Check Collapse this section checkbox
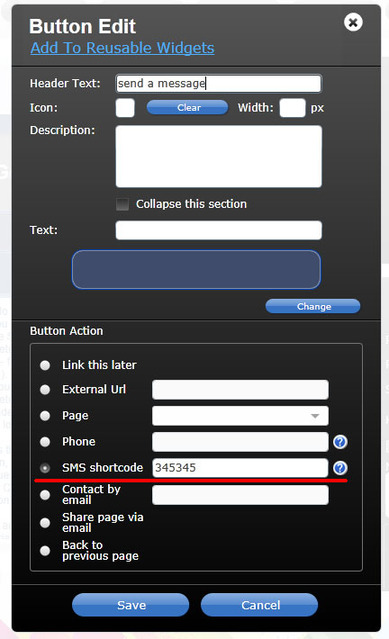The image size is (389, 639). [x=123, y=204]
